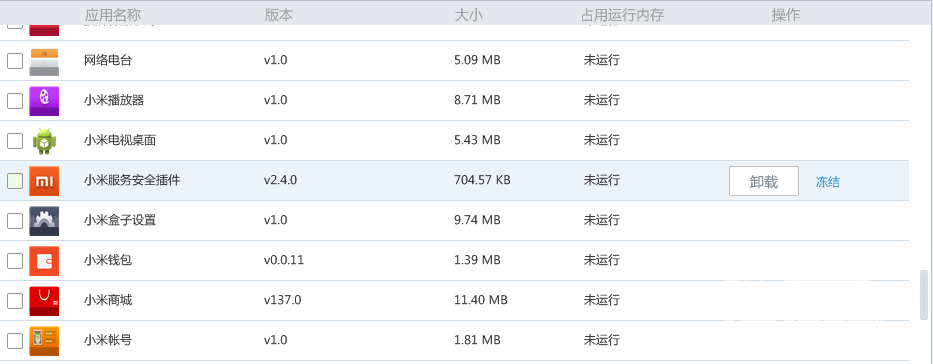The width and height of the screenshot is (933, 364).
Task: Tick the 小米播放器 checkbox
Action: click(15, 101)
